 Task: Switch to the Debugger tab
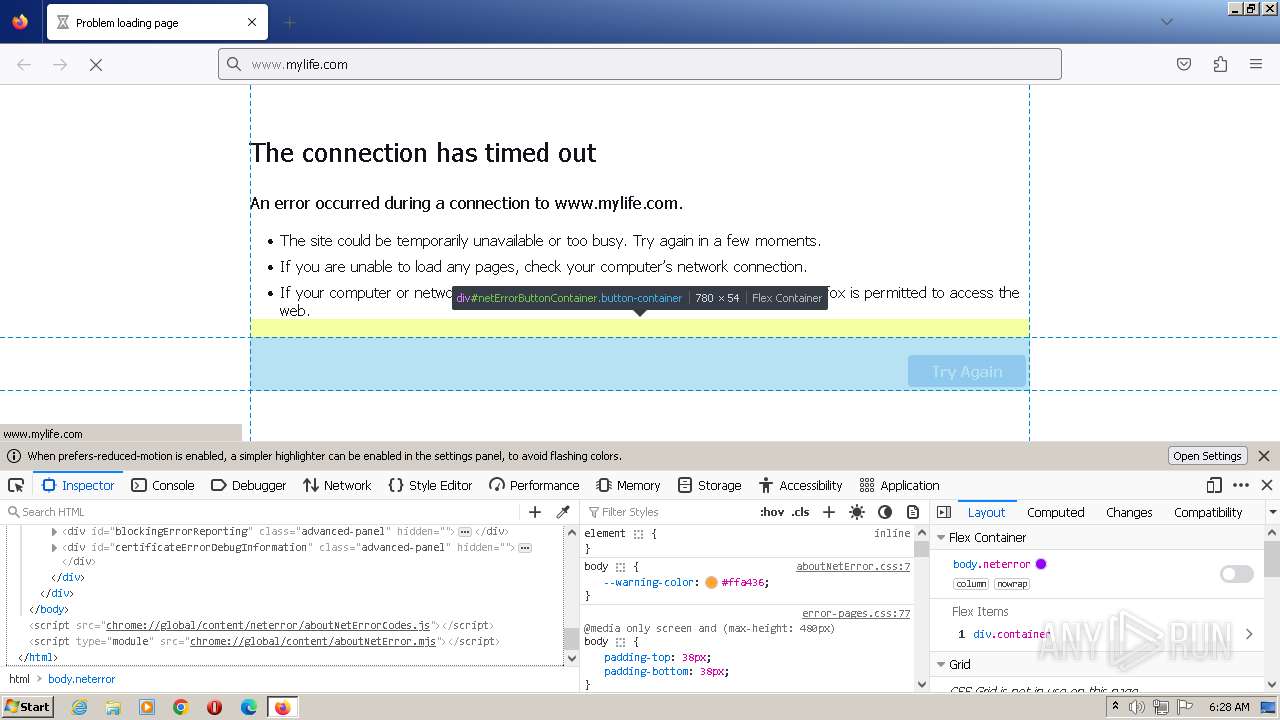[248, 485]
